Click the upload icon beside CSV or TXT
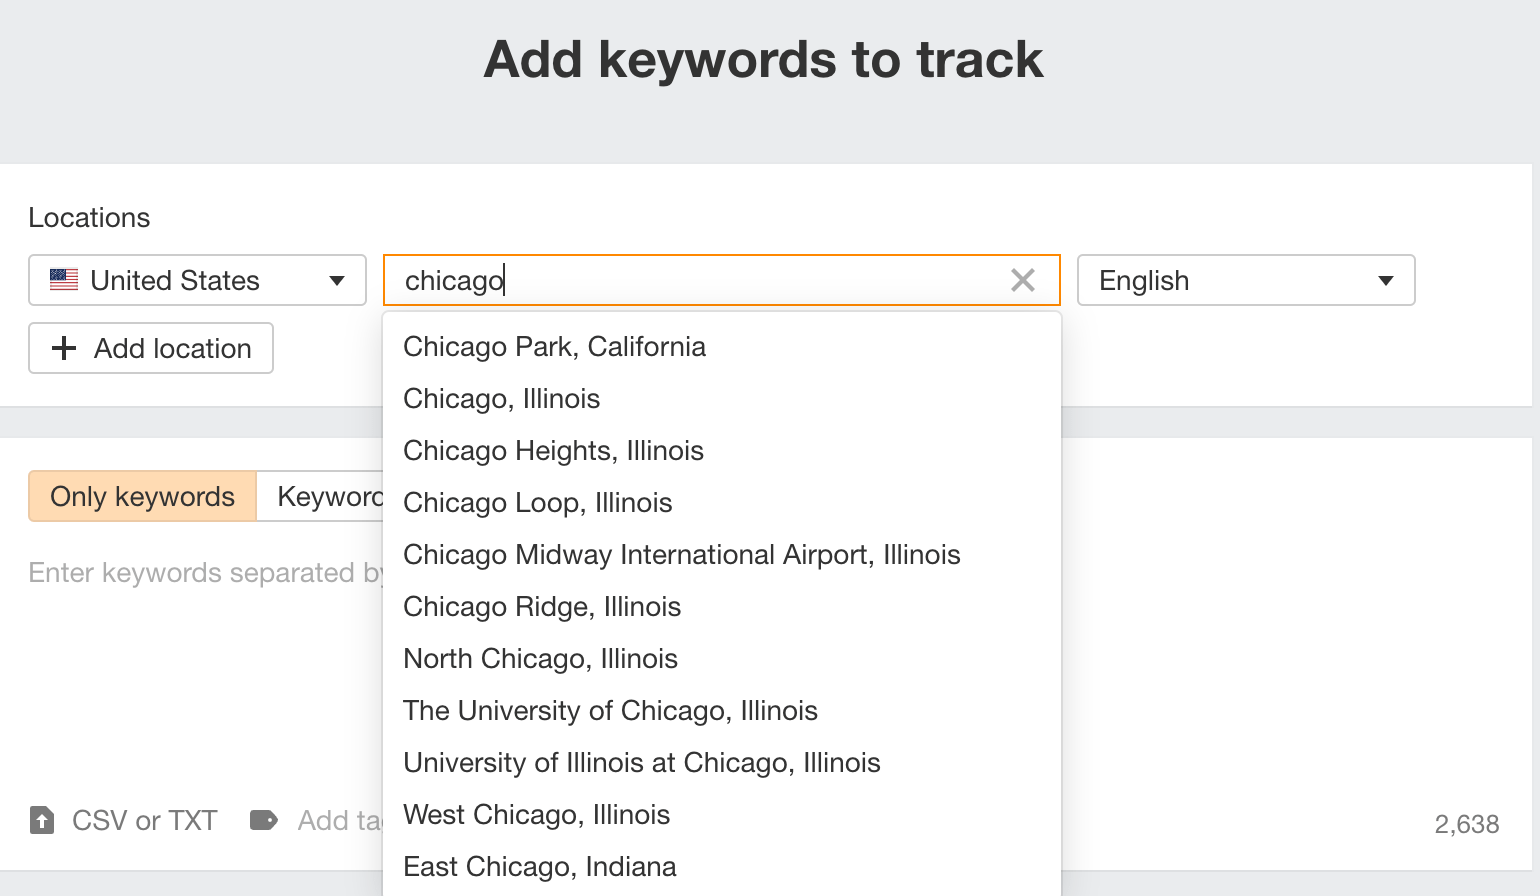1540x896 pixels. (x=41, y=820)
